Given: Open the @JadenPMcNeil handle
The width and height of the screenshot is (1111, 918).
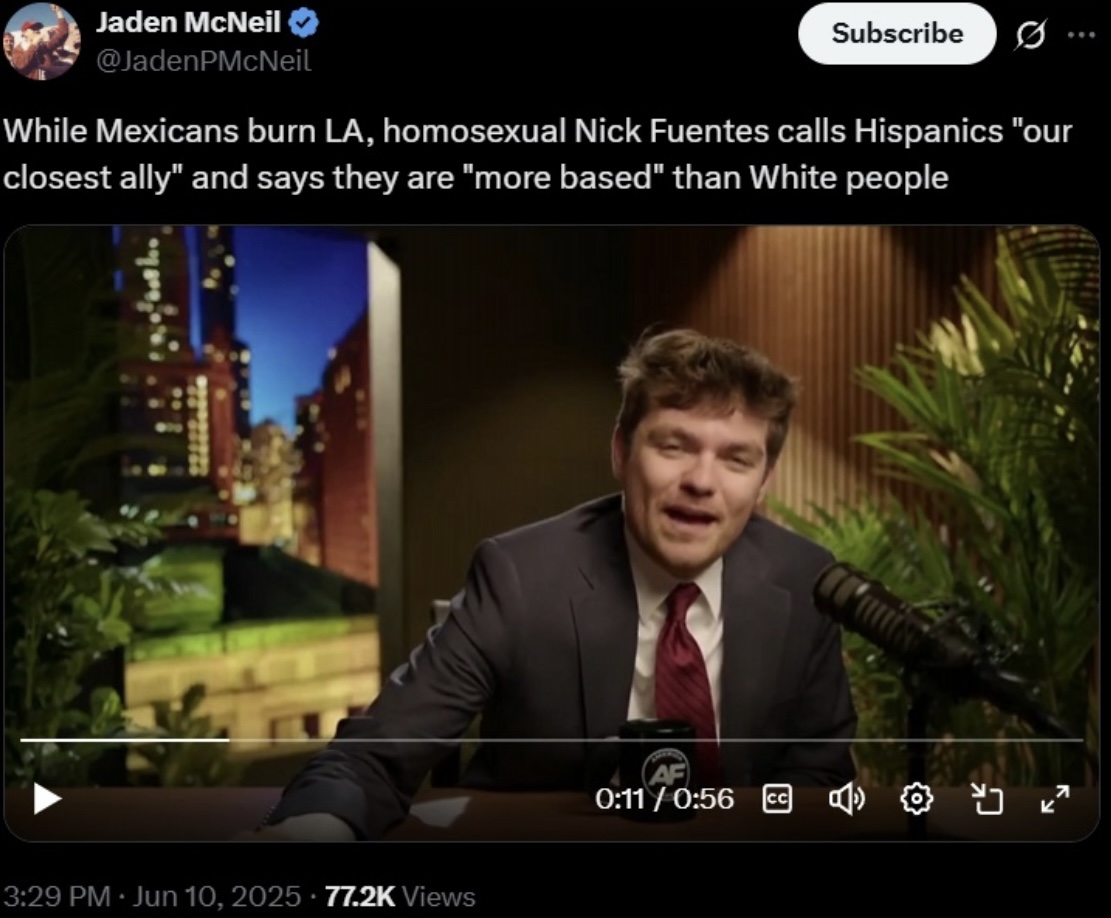Looking at the screenshot, I should [203, 62].
